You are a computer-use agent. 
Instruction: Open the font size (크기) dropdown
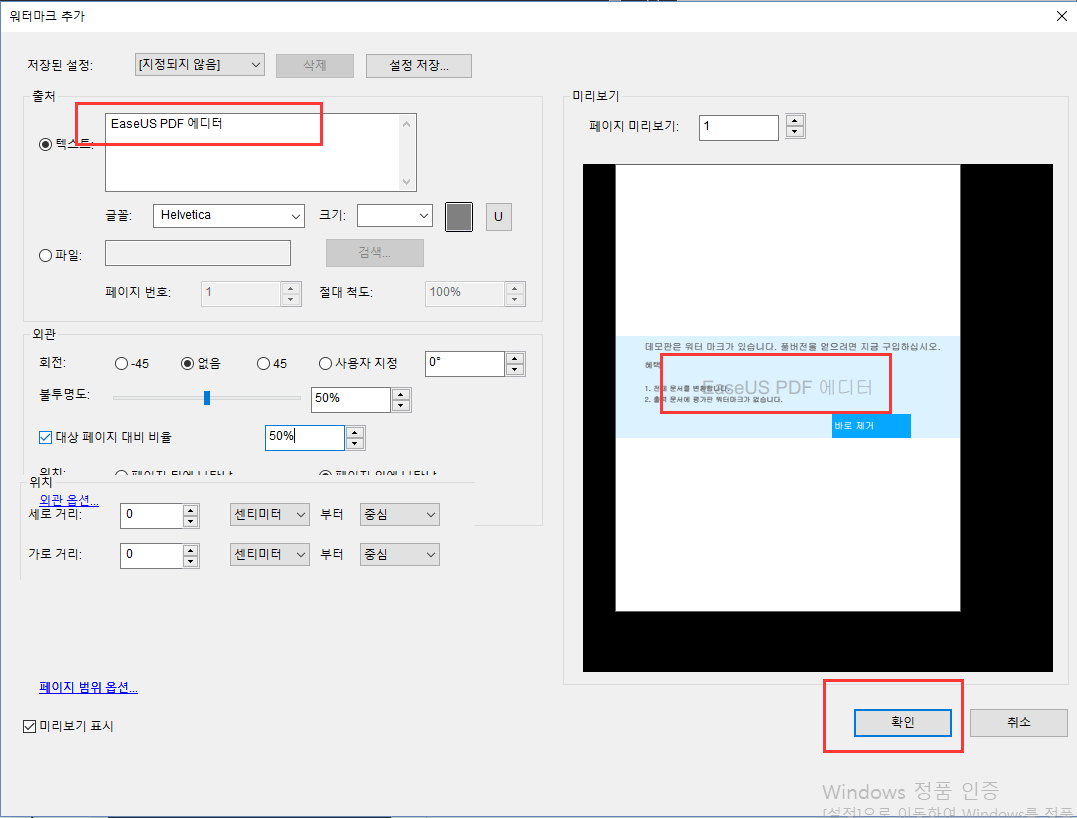point(395,215)
